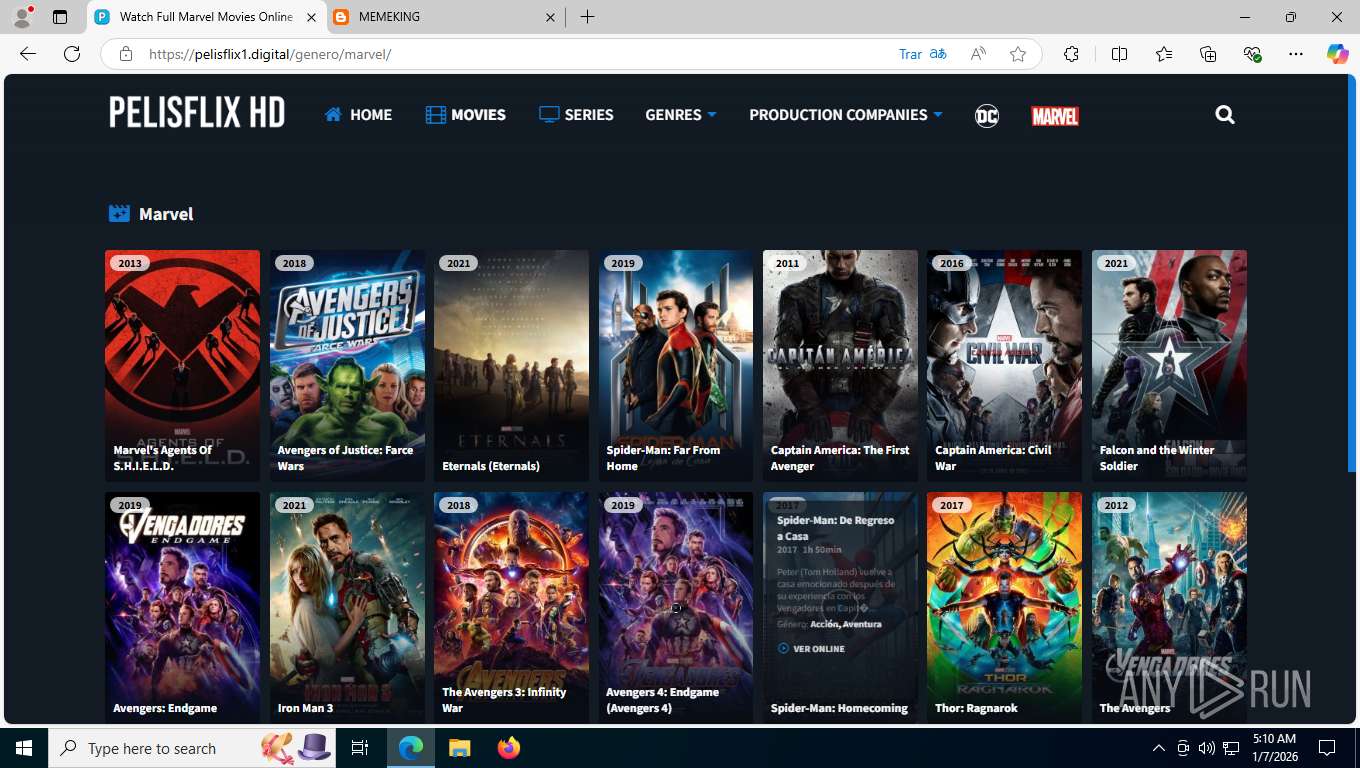Viewport: 1360px width, 768px height.
Task: Open the Marvel logo category
Action: (x=1054, y=116)
